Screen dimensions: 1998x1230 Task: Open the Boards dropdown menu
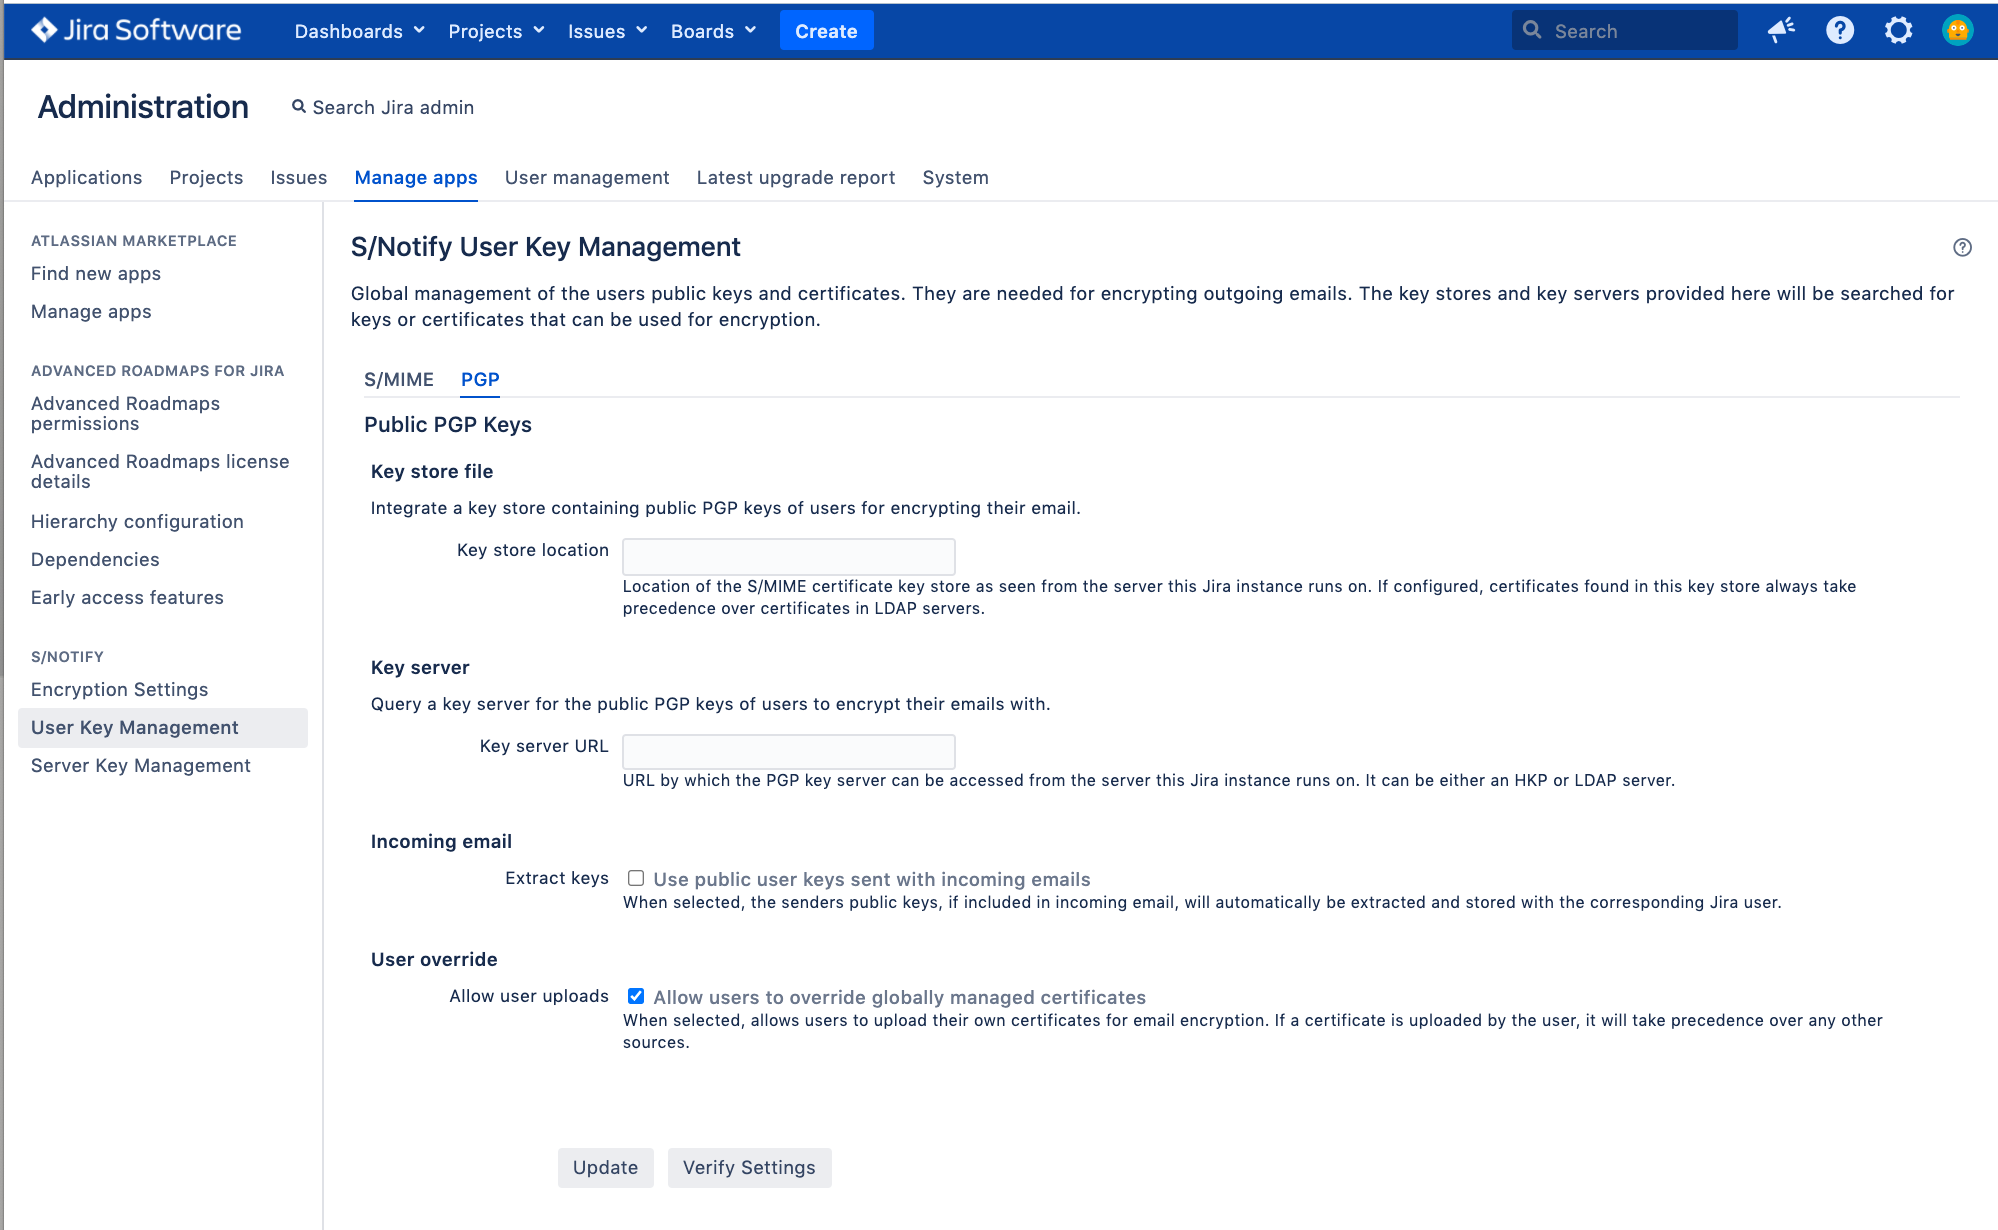point(713,31)
